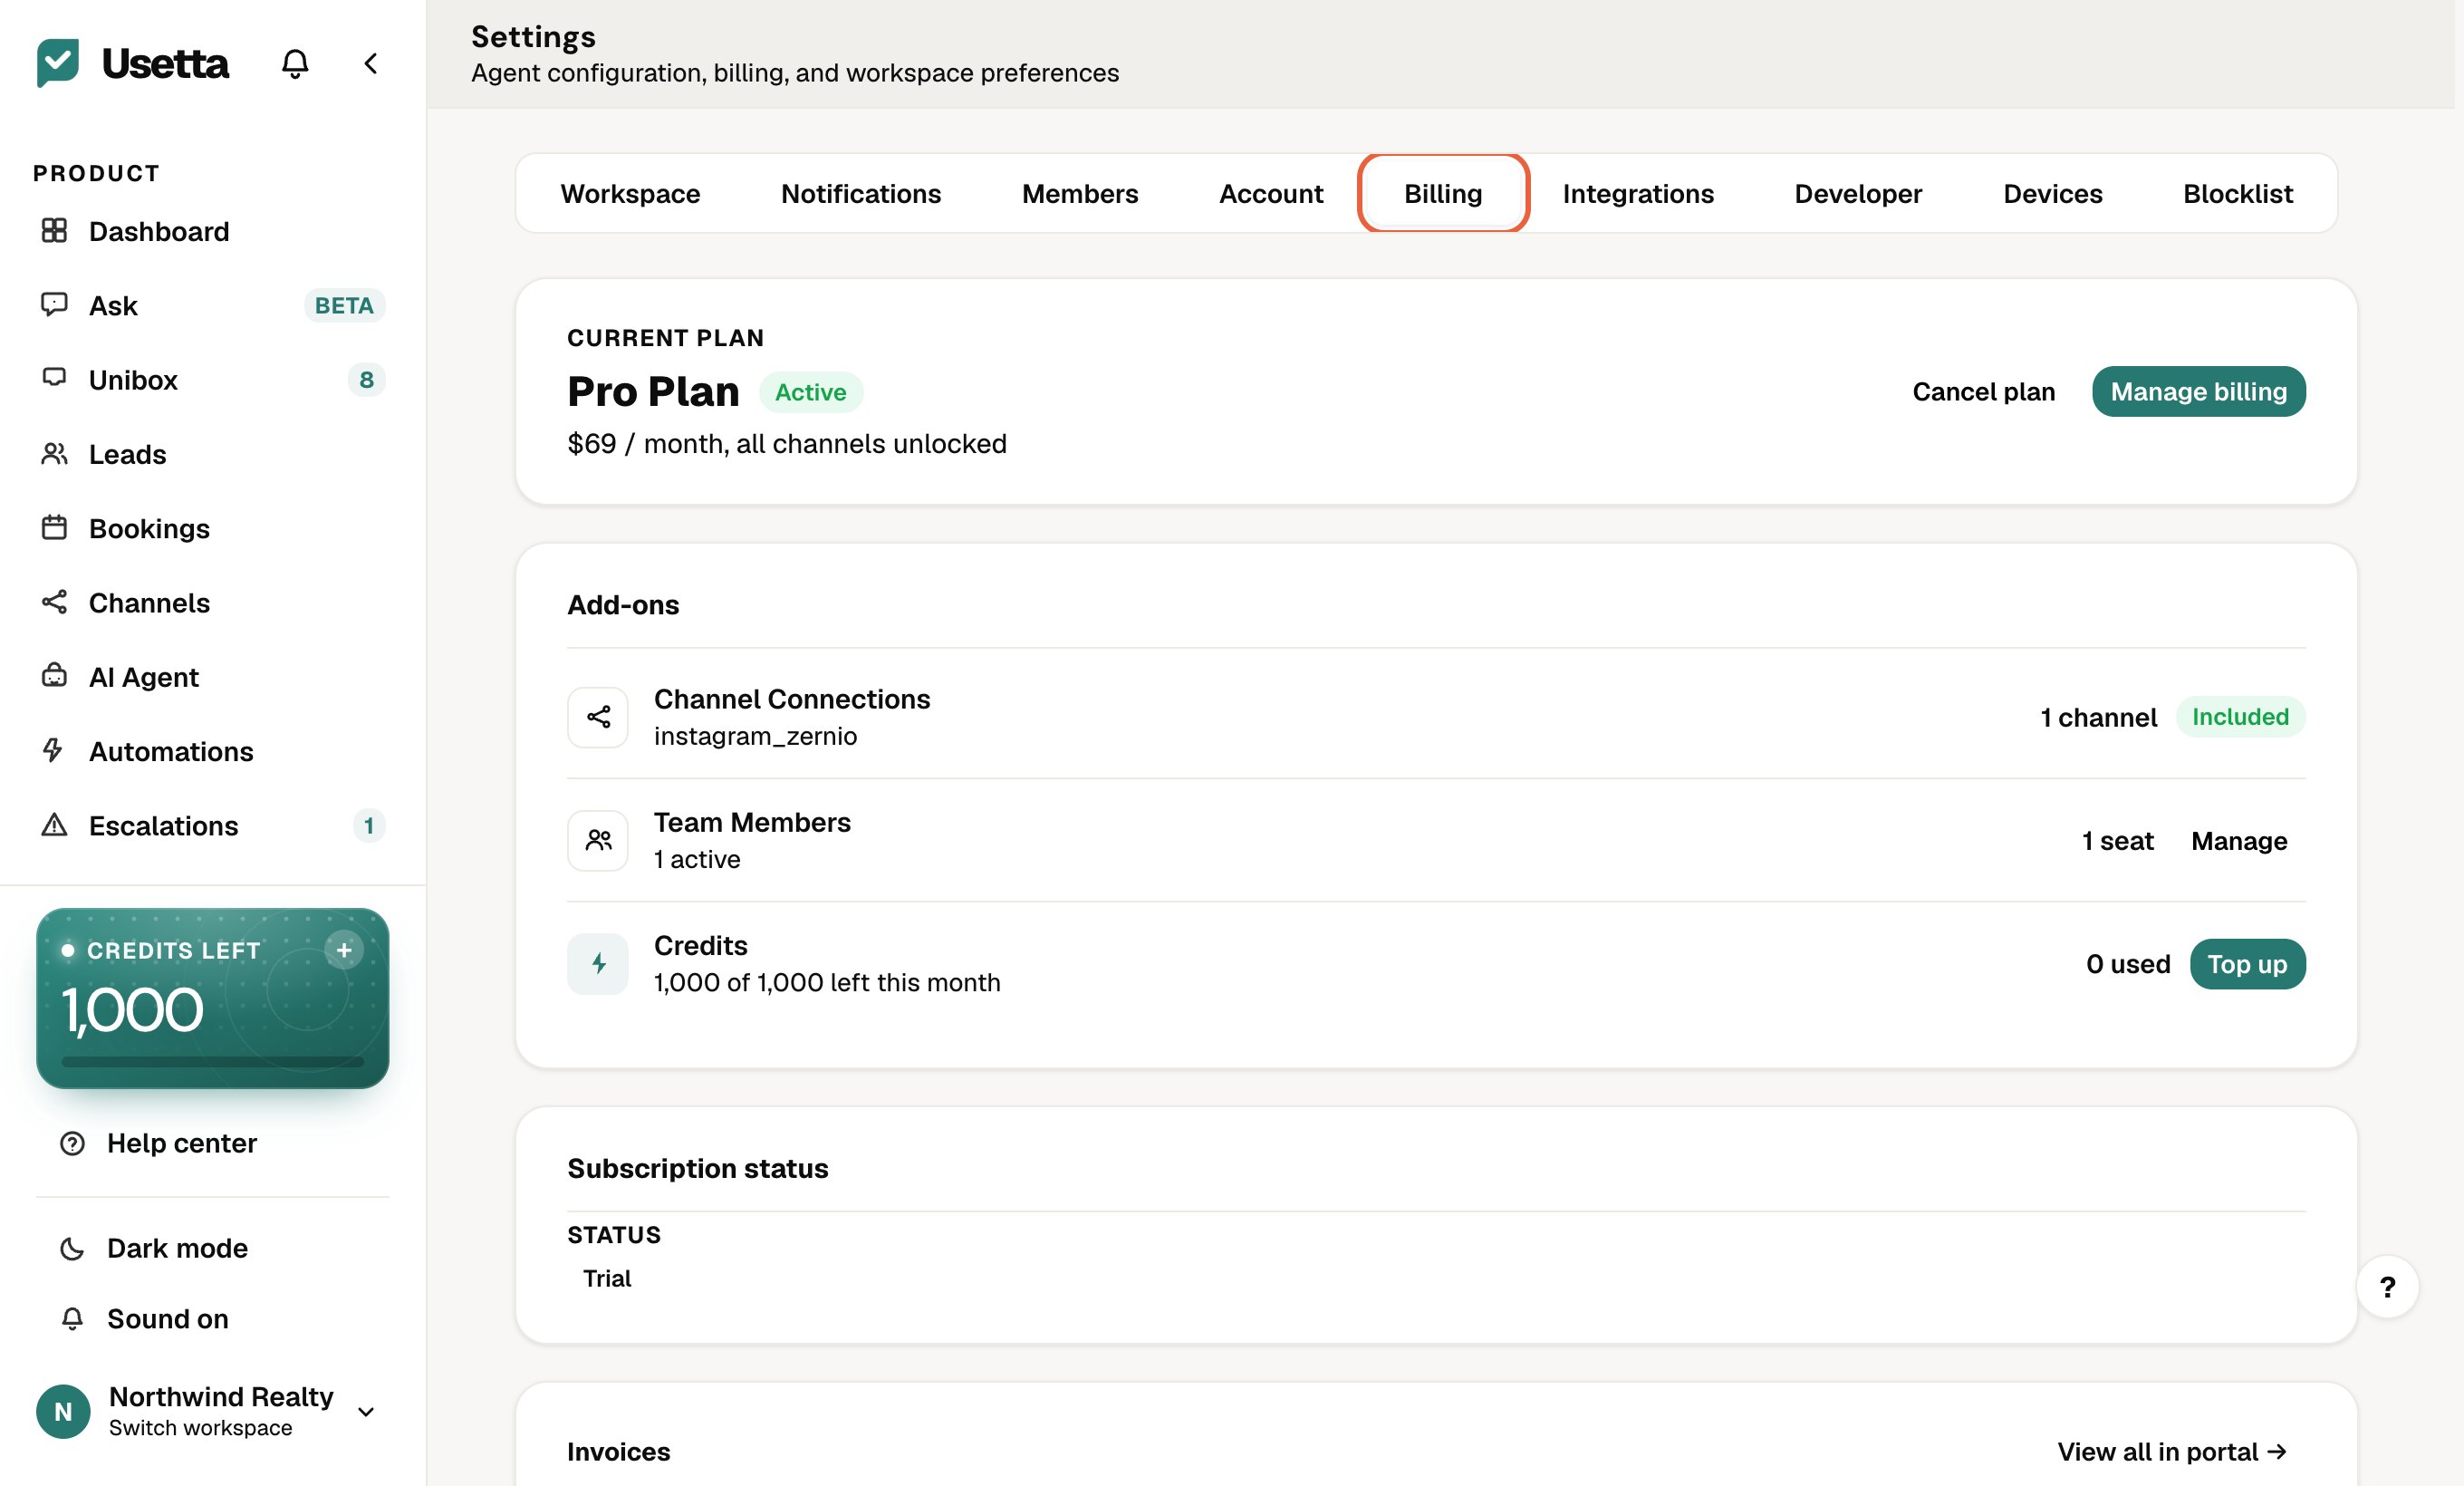Click the Channel Connections share icon in Add-ons

point(598,717)
